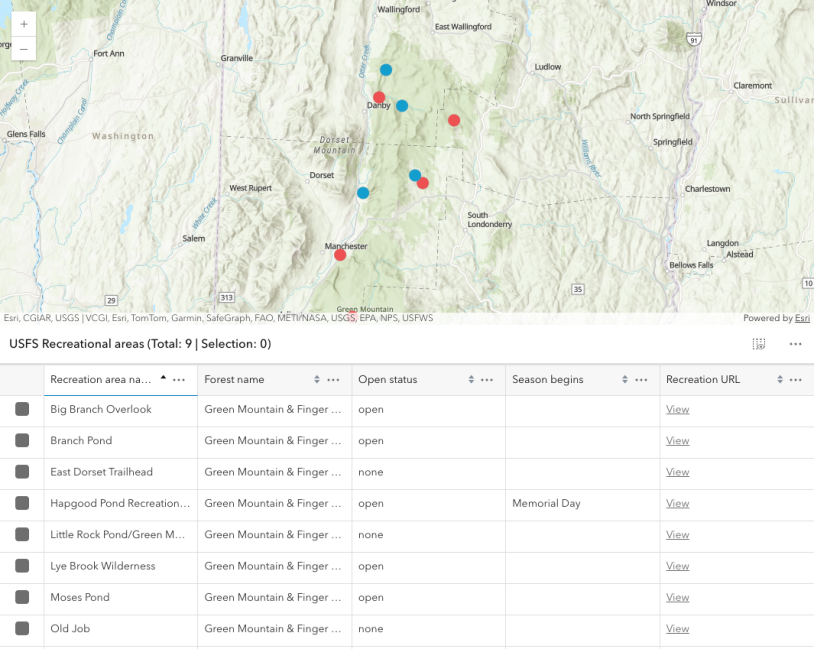Check the row checkbox for Big Branch Overlook
Viewport: 814px width, 649px height.
tap(22, 409)
